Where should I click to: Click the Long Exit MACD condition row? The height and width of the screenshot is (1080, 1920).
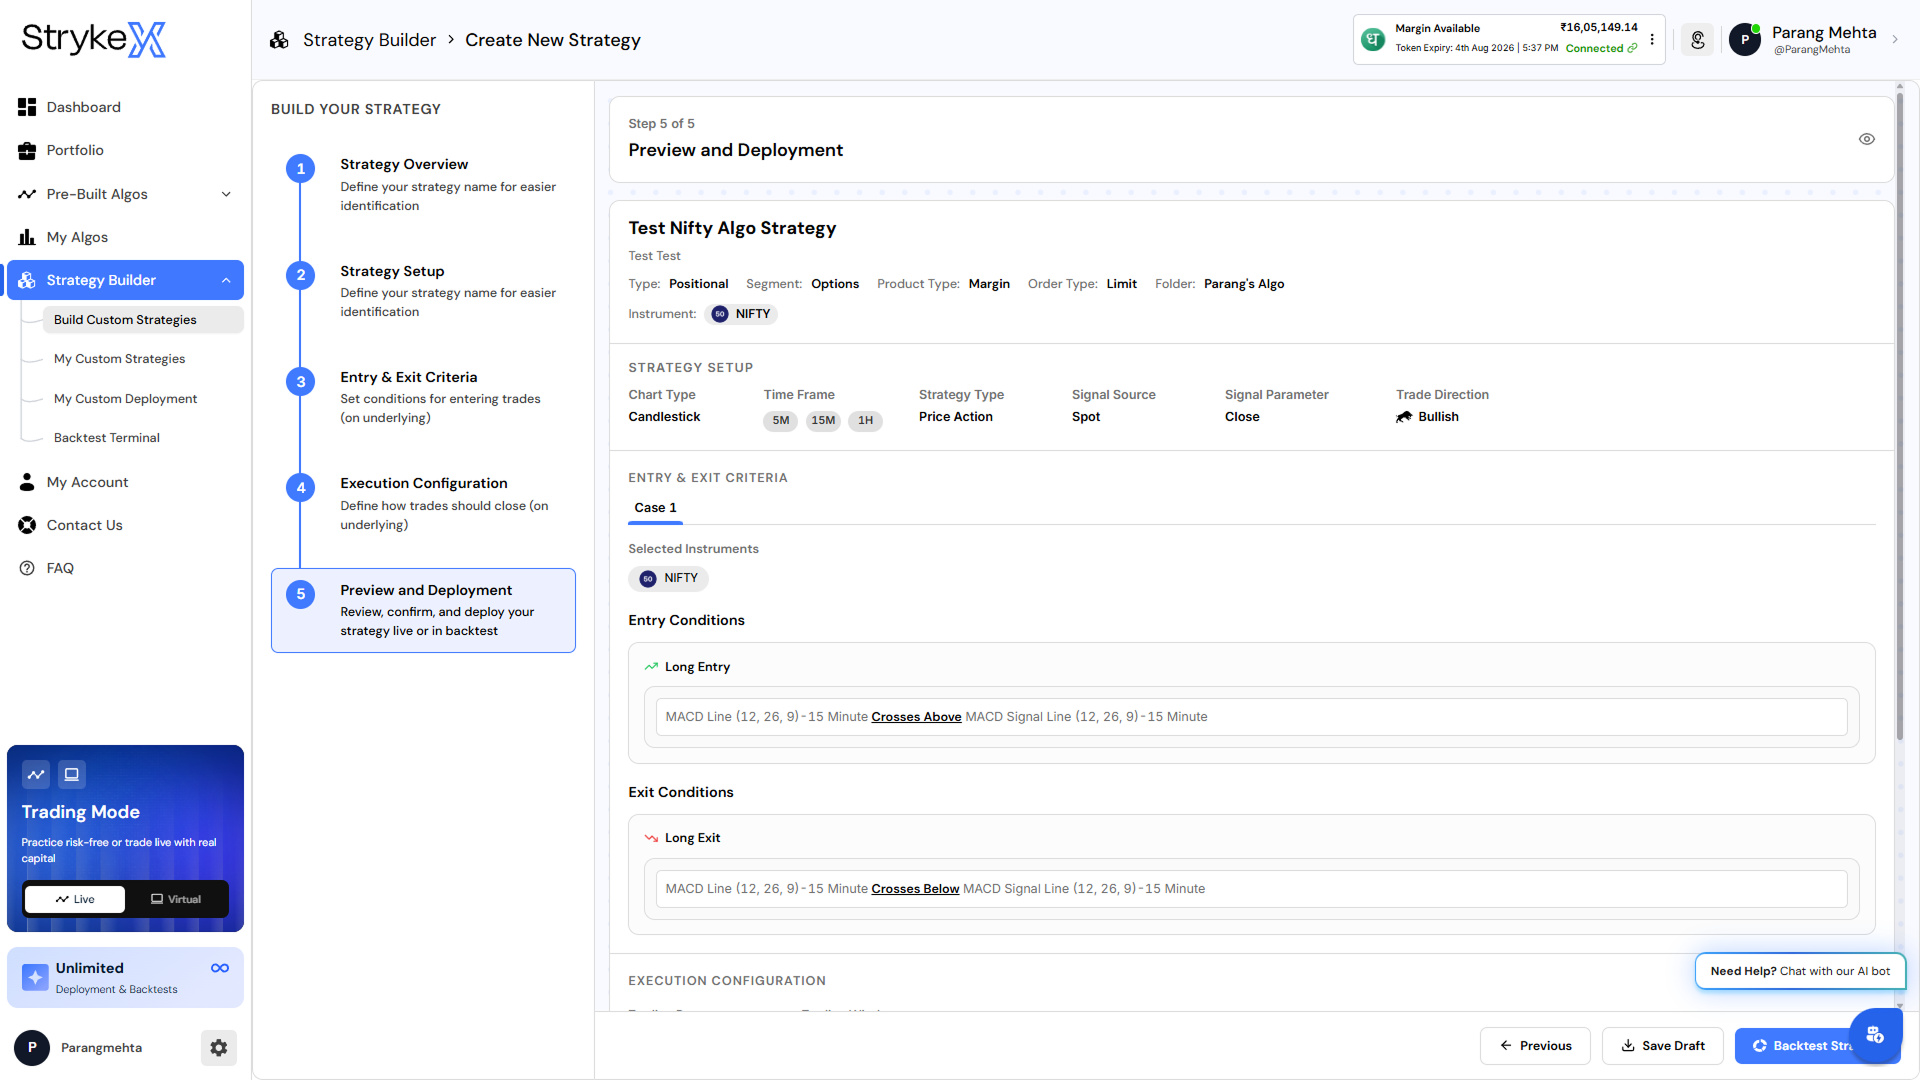[x=1251, y=889]
